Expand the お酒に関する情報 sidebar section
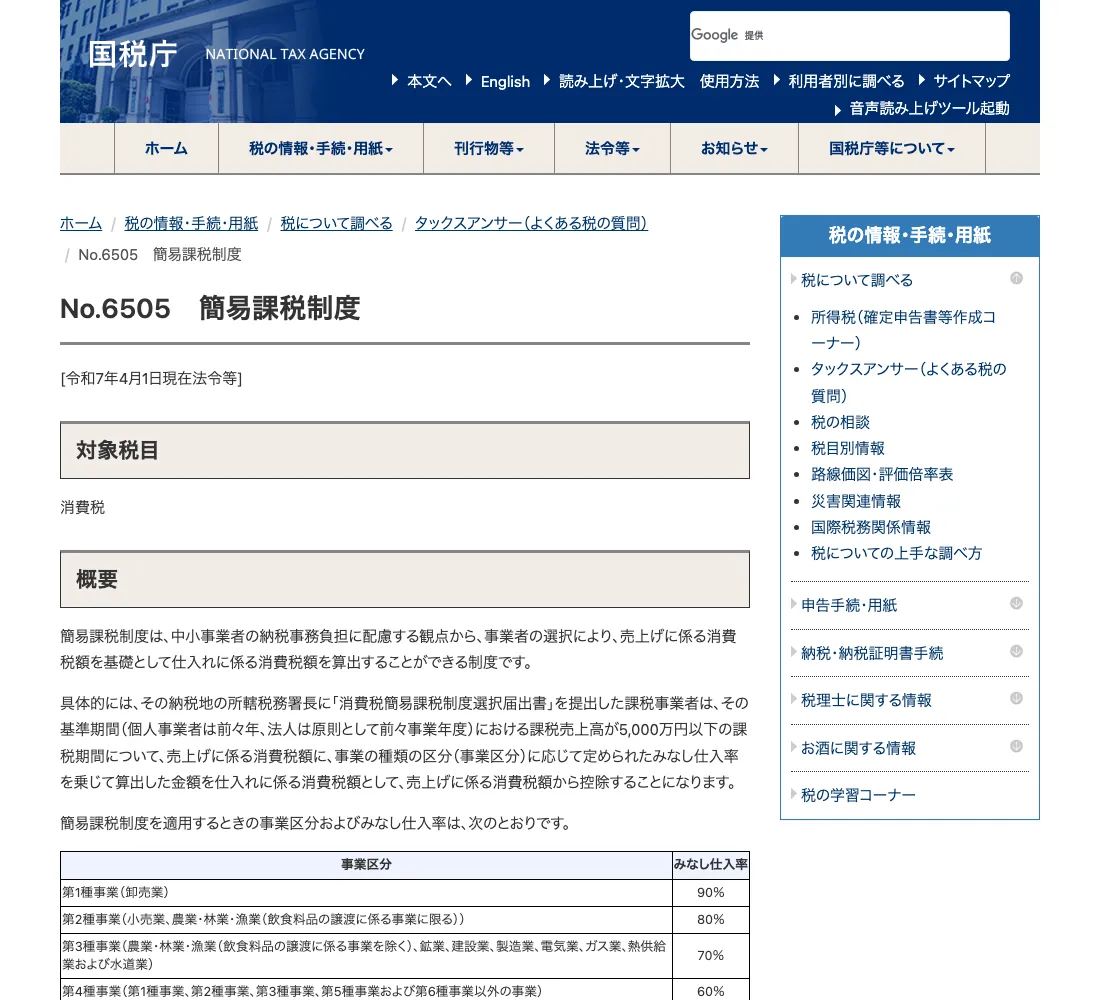This screenshot has height=1000, width=1100. click(x=858, y=748)
